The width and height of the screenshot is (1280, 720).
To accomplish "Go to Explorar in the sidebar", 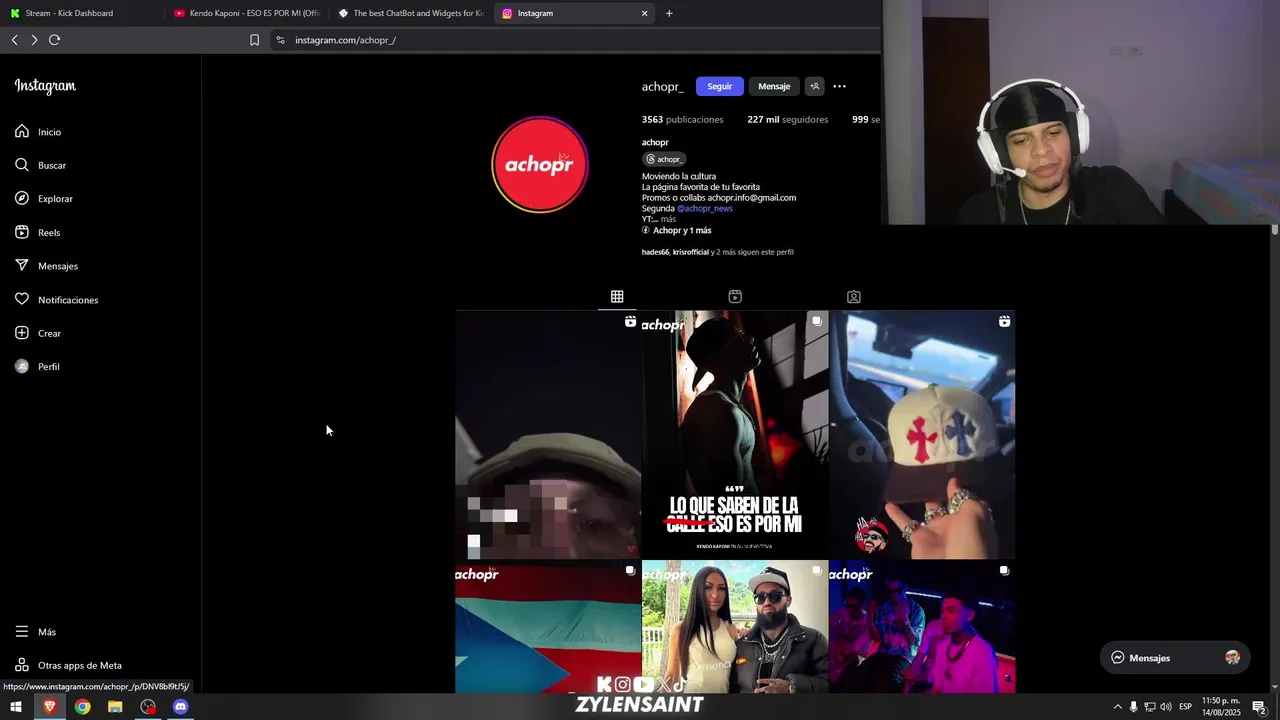I will click(44, 198).
